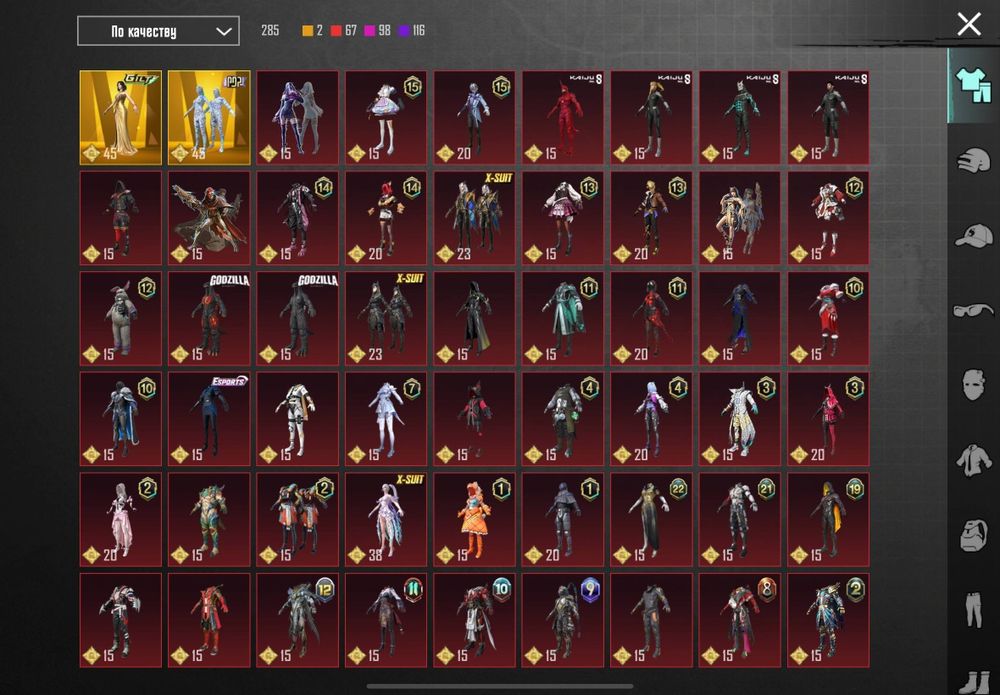Select the winged angel outfit in second row
This screenshot has height=695, width=1000.
click(x=740, y=218)
